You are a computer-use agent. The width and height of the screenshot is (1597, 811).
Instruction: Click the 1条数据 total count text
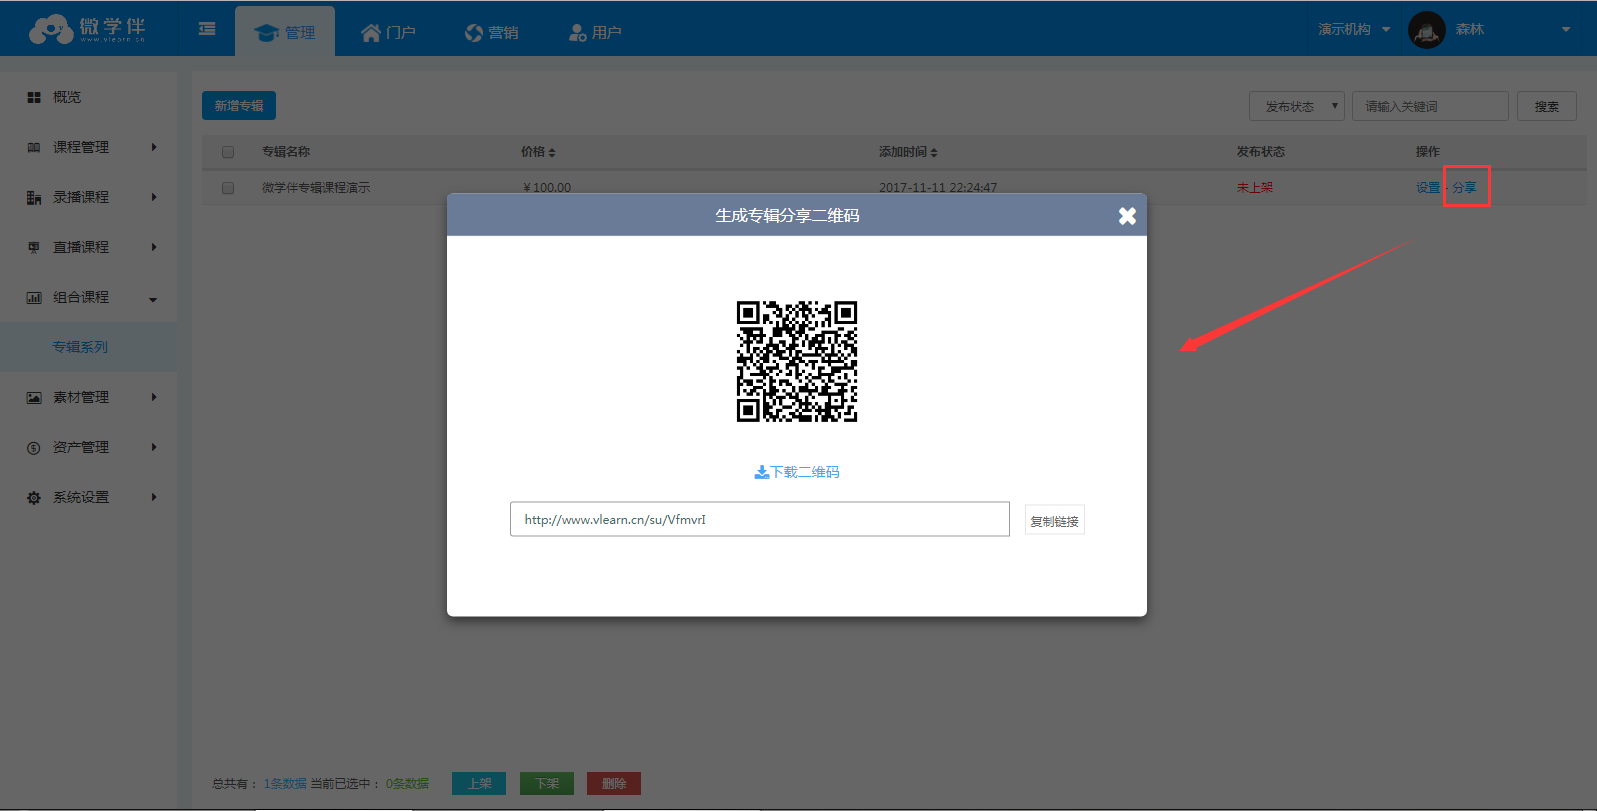pos(285,784)
